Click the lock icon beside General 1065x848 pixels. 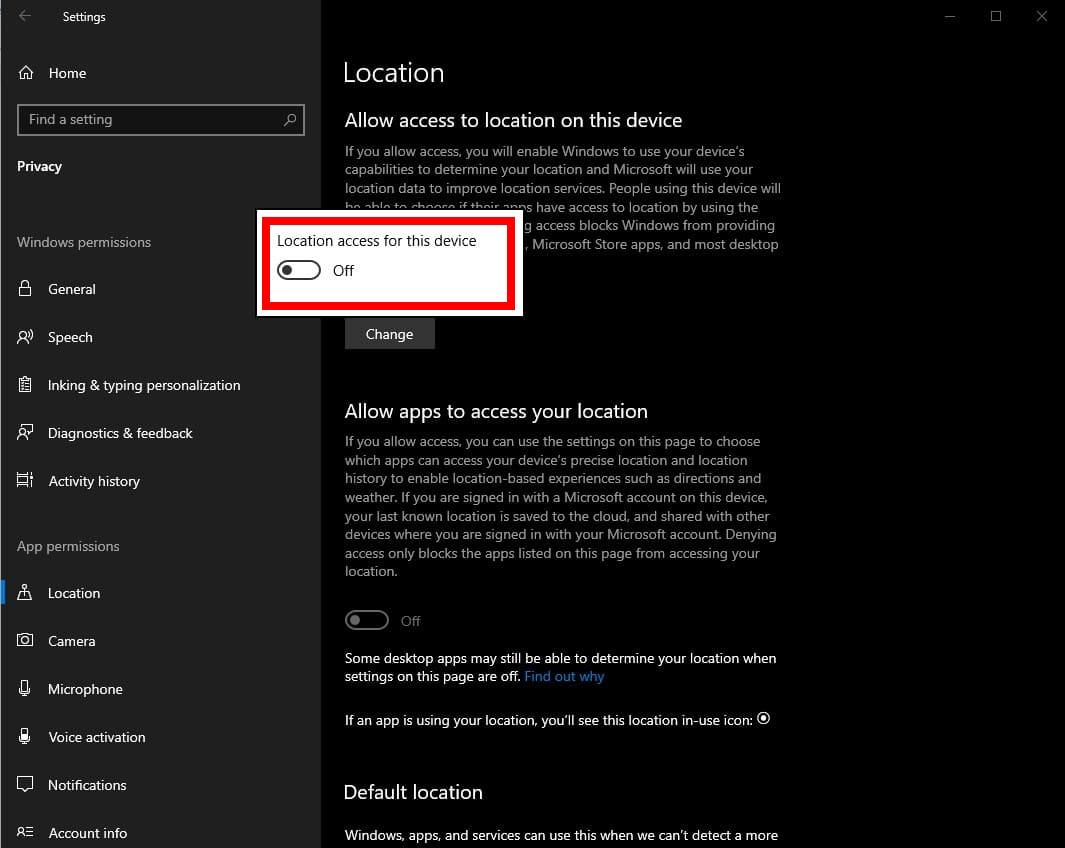tap(26, 289)
